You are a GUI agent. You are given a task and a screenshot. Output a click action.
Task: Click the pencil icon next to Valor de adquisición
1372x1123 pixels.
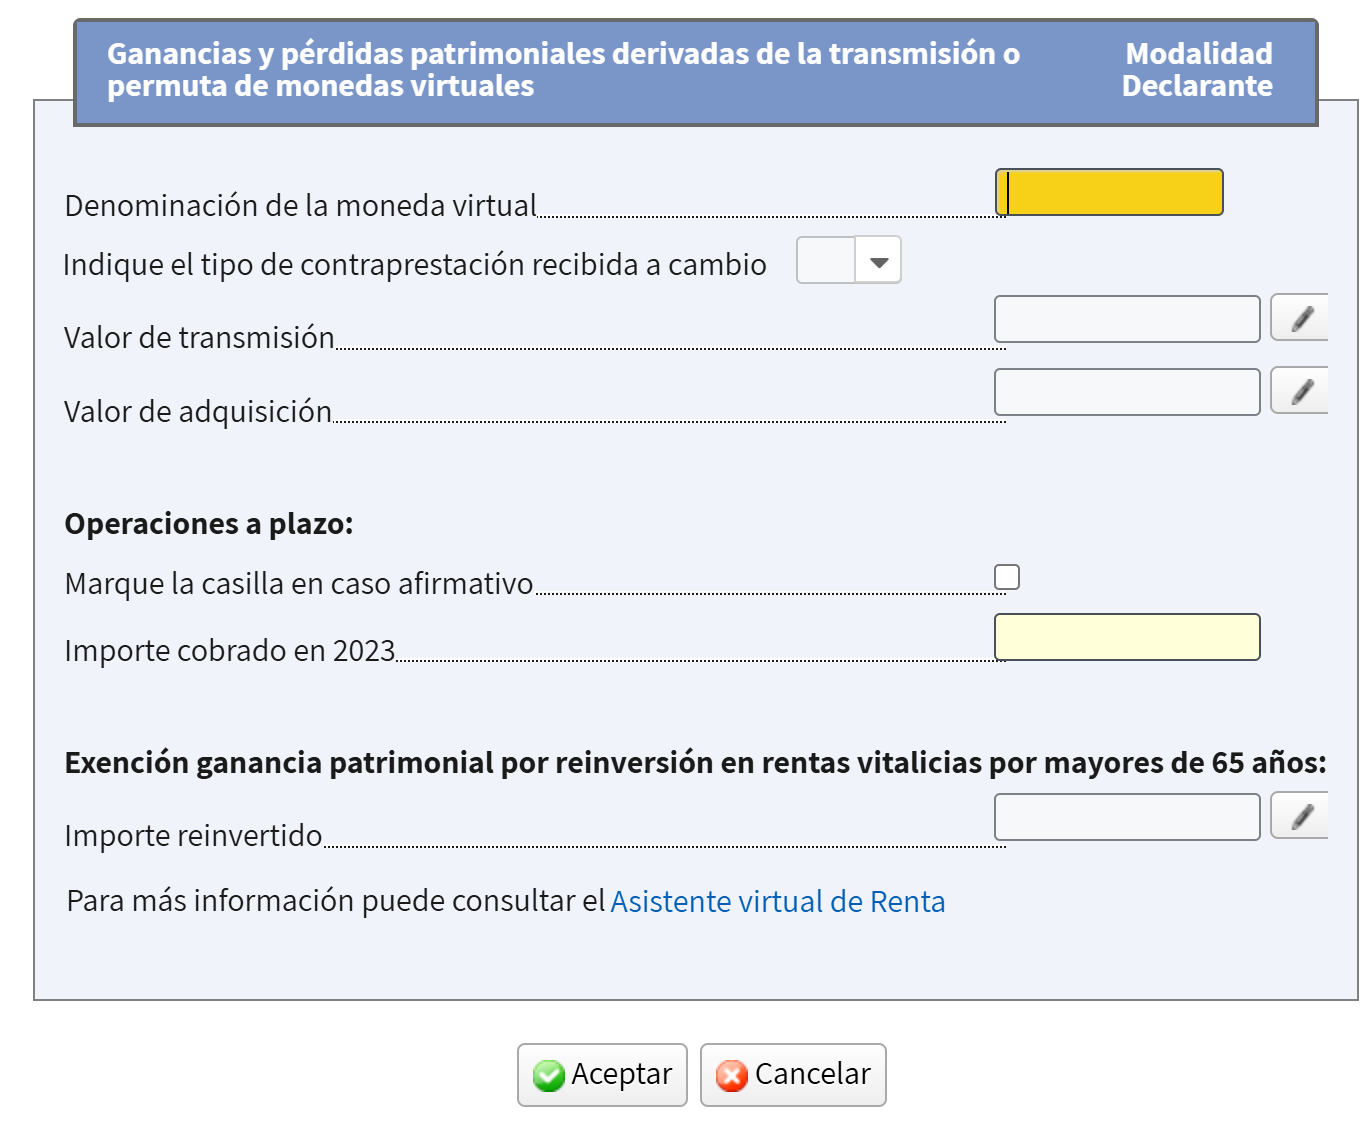[x=1300, y=391]
